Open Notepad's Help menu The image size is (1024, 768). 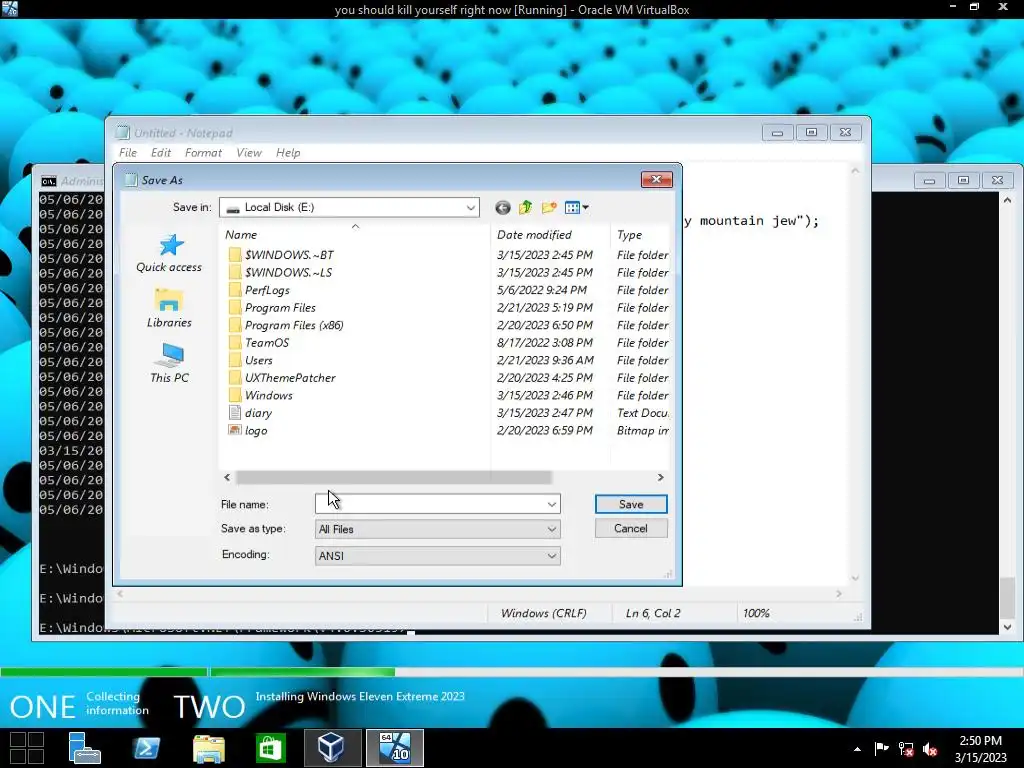(x=288, y=153)
